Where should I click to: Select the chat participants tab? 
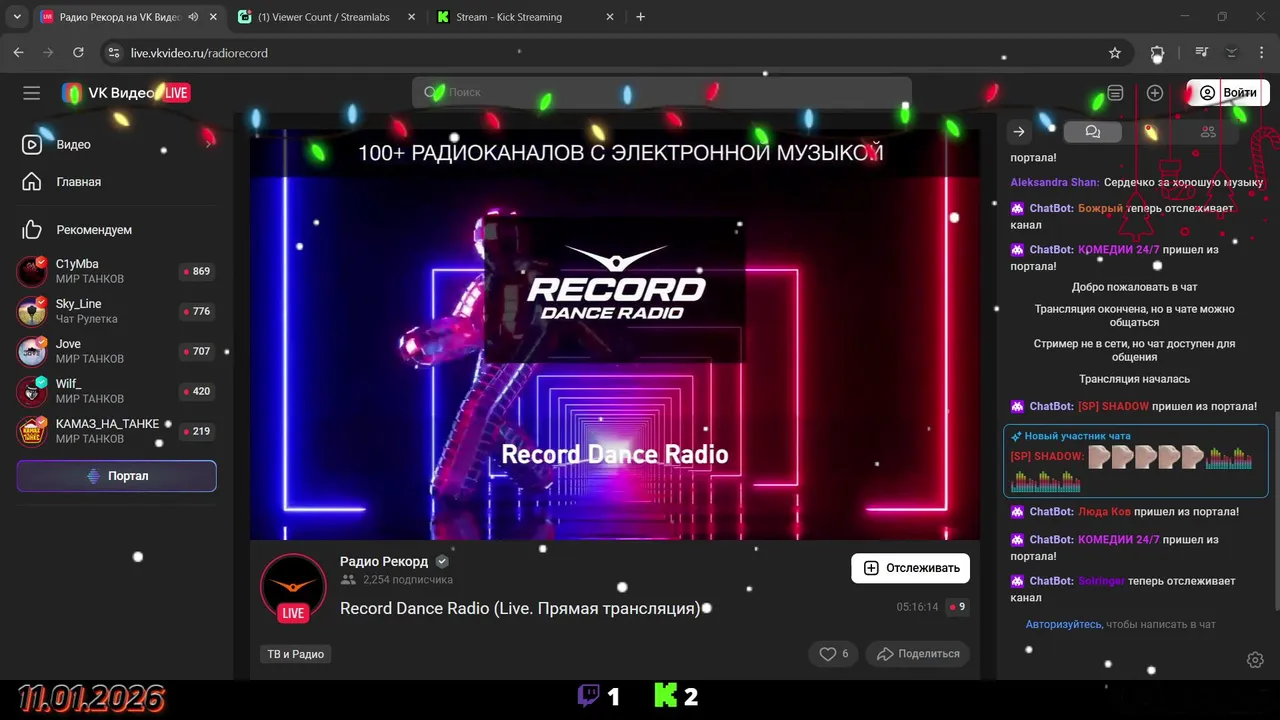(1208, 132)
